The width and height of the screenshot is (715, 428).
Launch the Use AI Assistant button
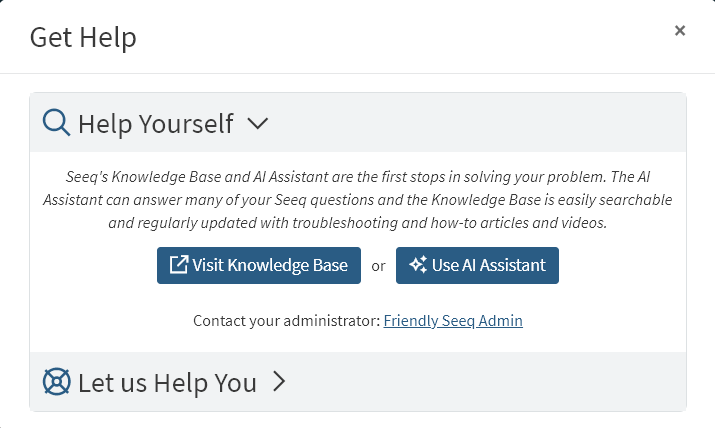pyautogui.click(x=477, y=265)
